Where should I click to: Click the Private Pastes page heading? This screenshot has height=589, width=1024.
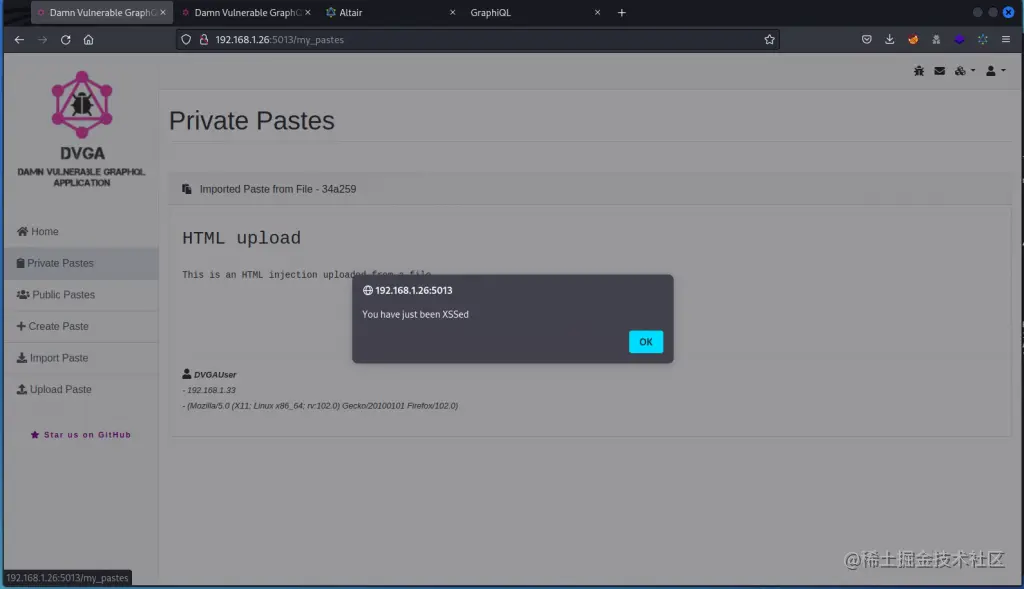point(251,121)
